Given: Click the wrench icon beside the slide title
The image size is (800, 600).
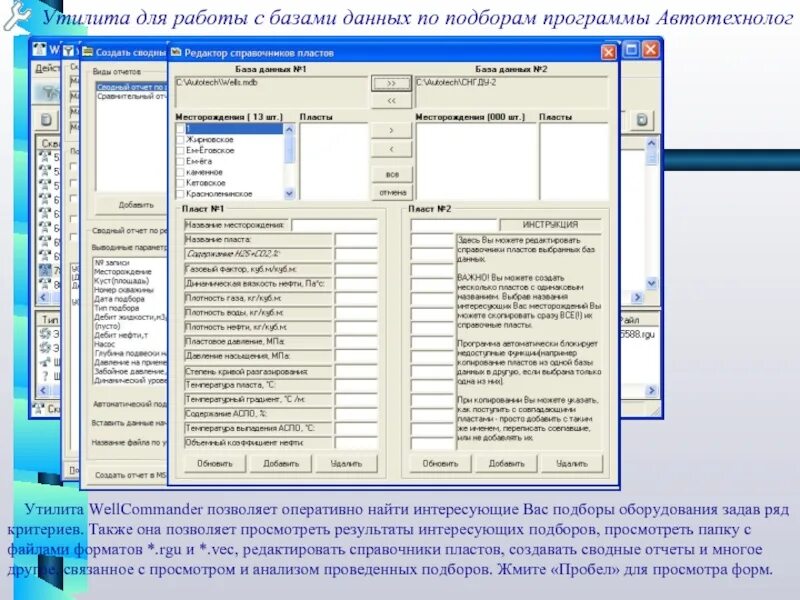Looking at the screenshot, I should 17,15.
